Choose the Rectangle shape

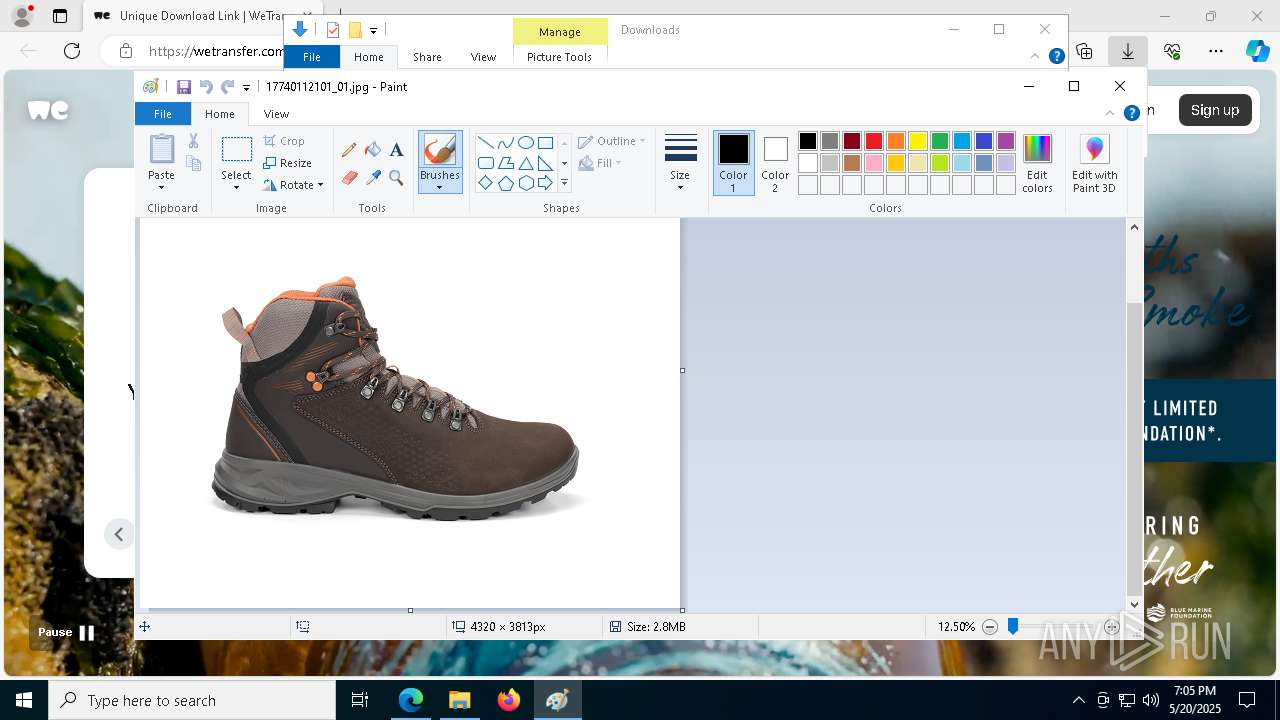[545, 142]
